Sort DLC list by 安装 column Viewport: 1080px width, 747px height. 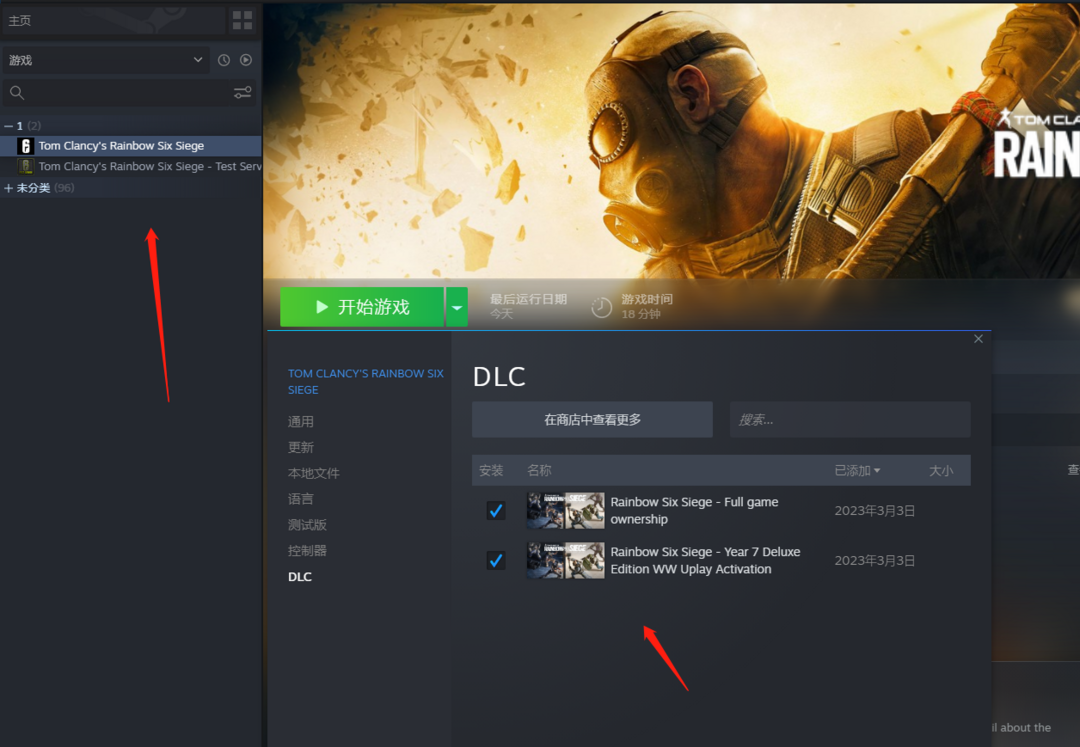[x=491, y=471]
